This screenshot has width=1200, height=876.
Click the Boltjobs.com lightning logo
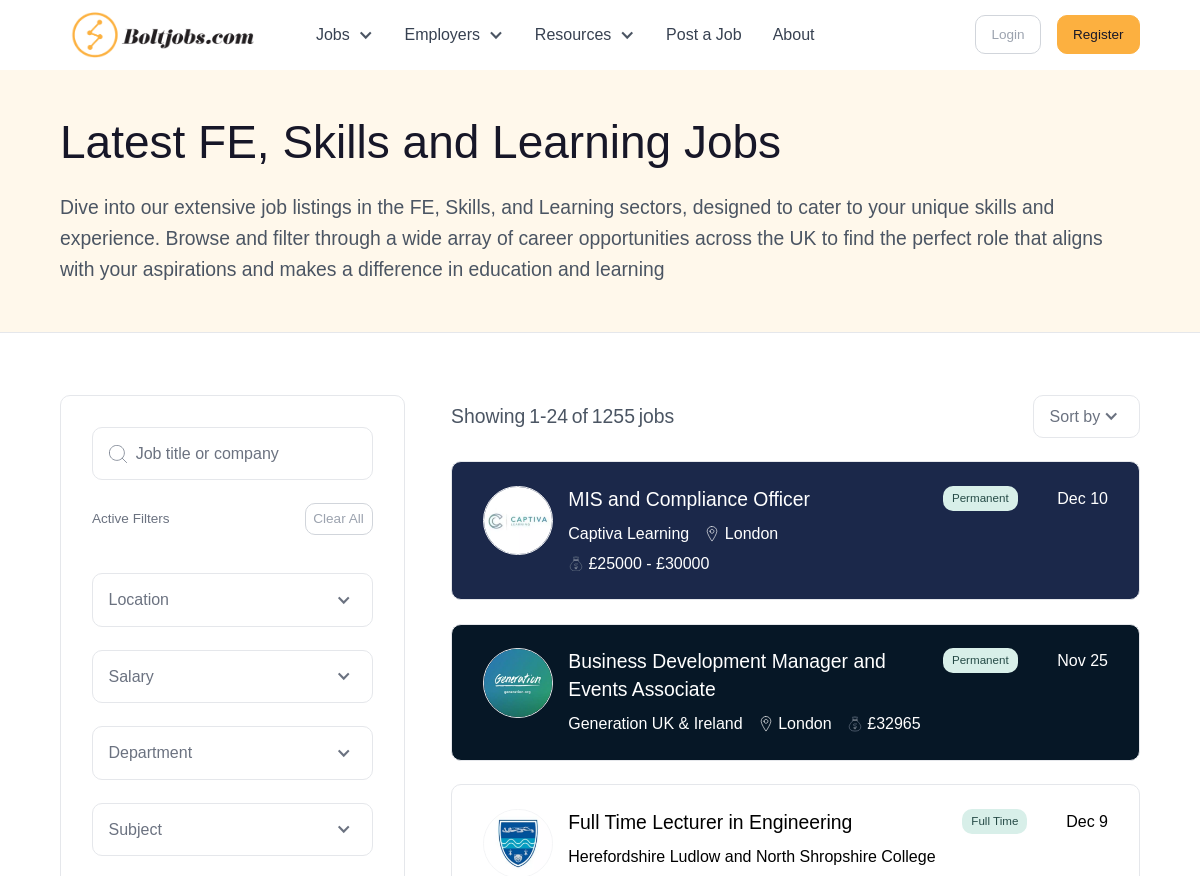coord(95,35)
